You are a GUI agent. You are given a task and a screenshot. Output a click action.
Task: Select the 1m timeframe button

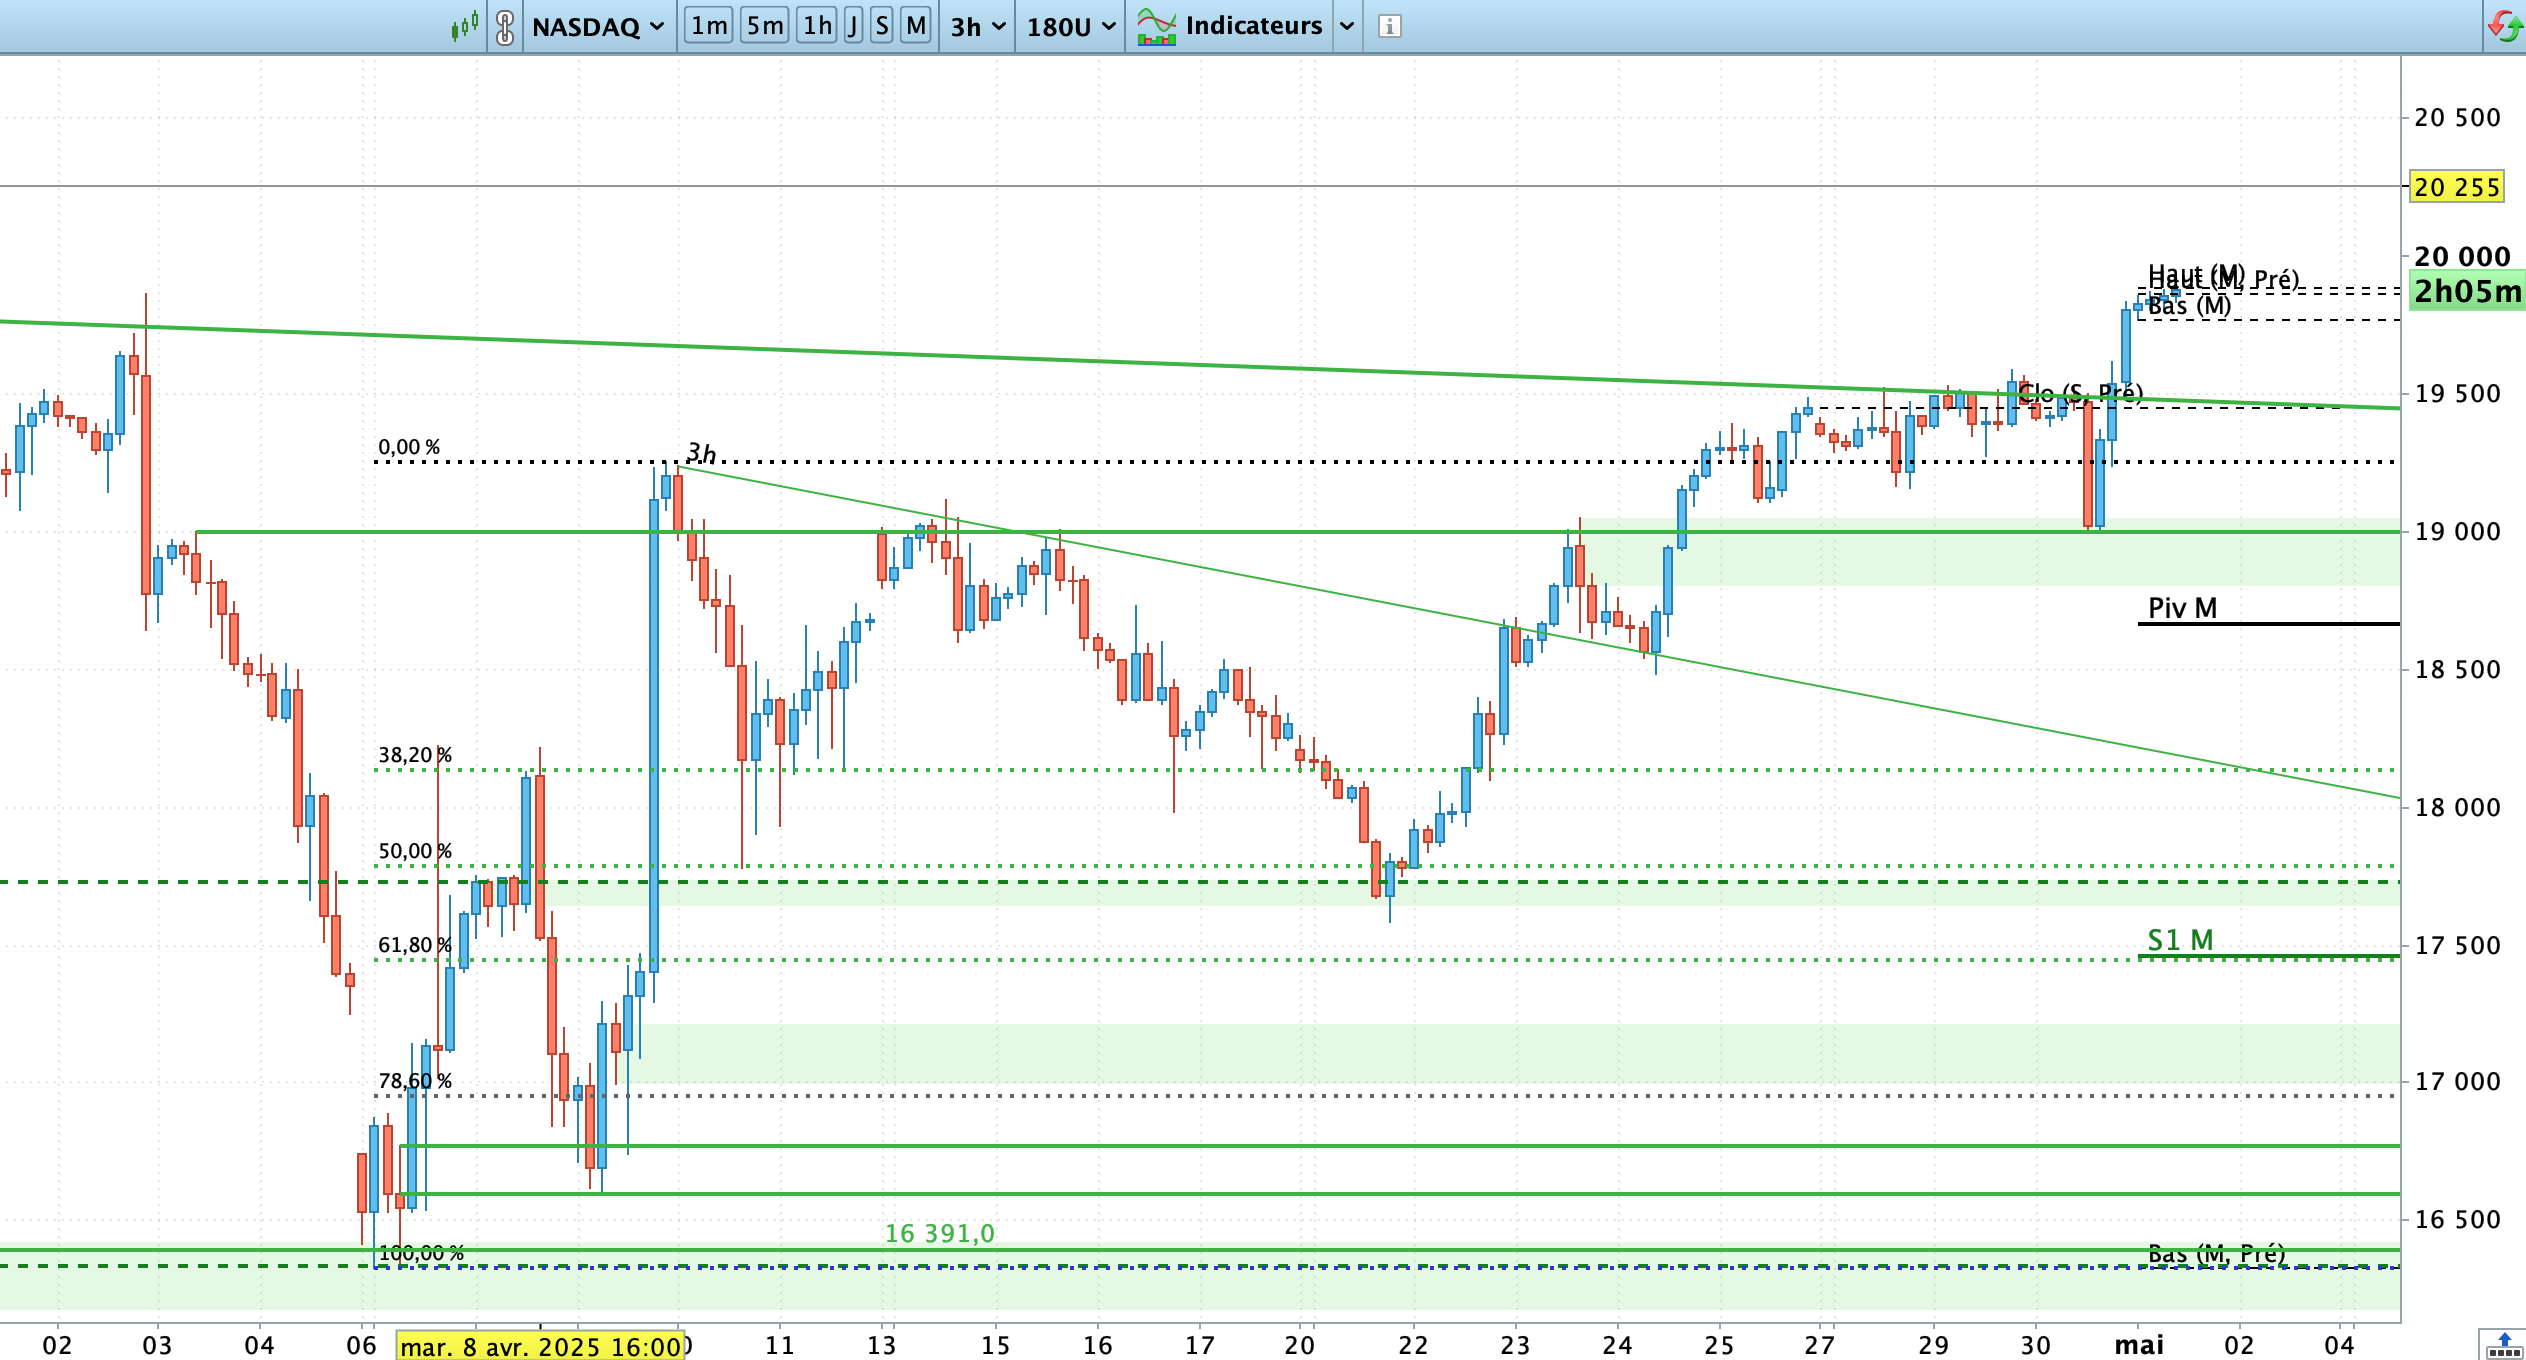(x=709, y=26)
